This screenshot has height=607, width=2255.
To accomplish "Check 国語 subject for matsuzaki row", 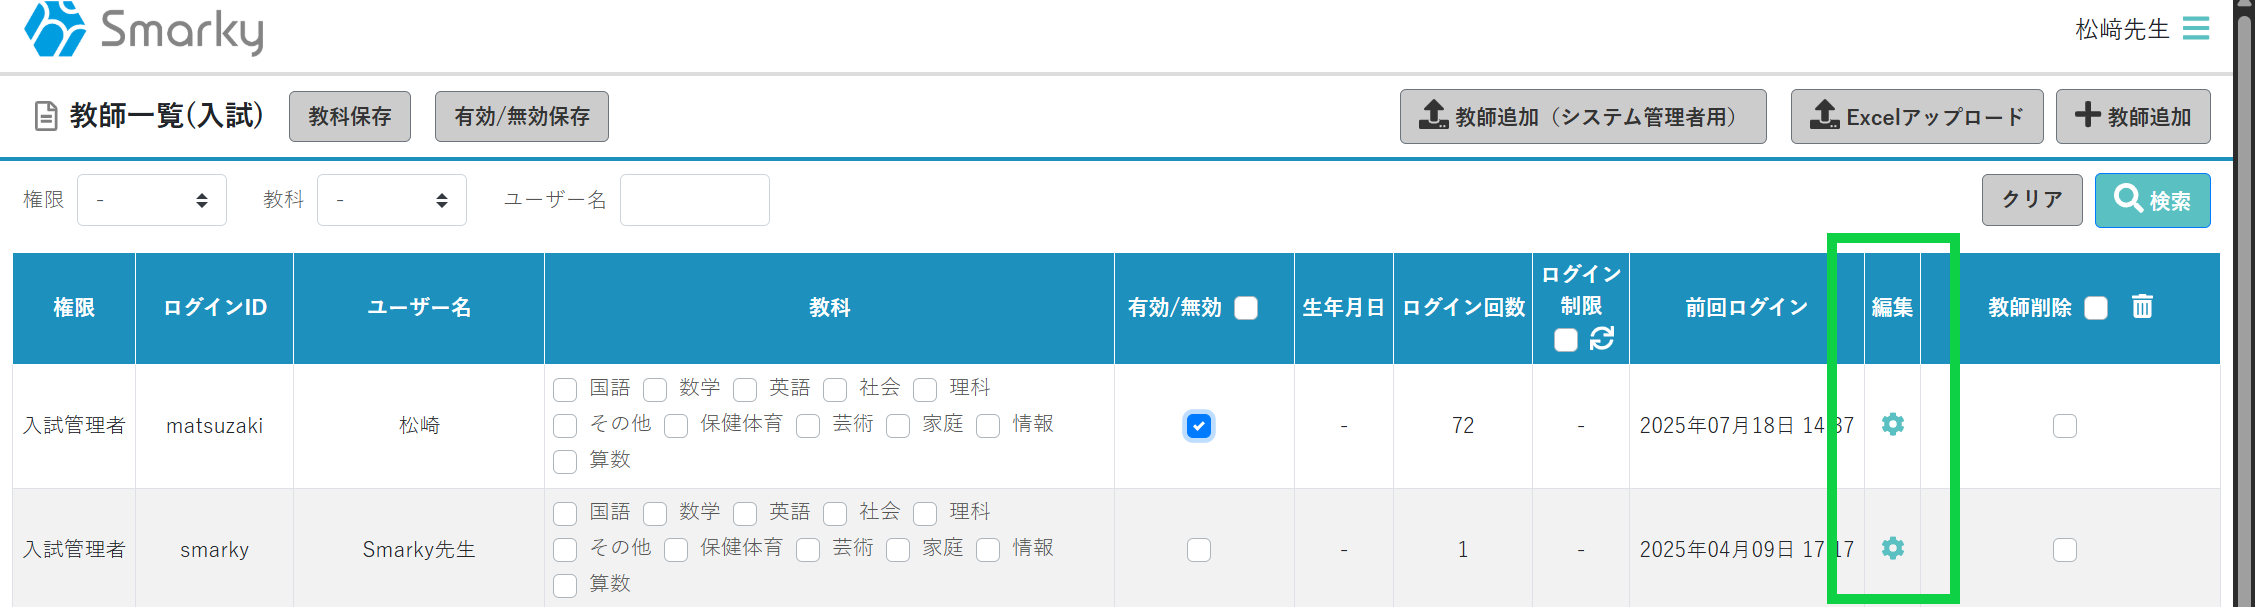I will pyautogui.click(x=565, y=389).
